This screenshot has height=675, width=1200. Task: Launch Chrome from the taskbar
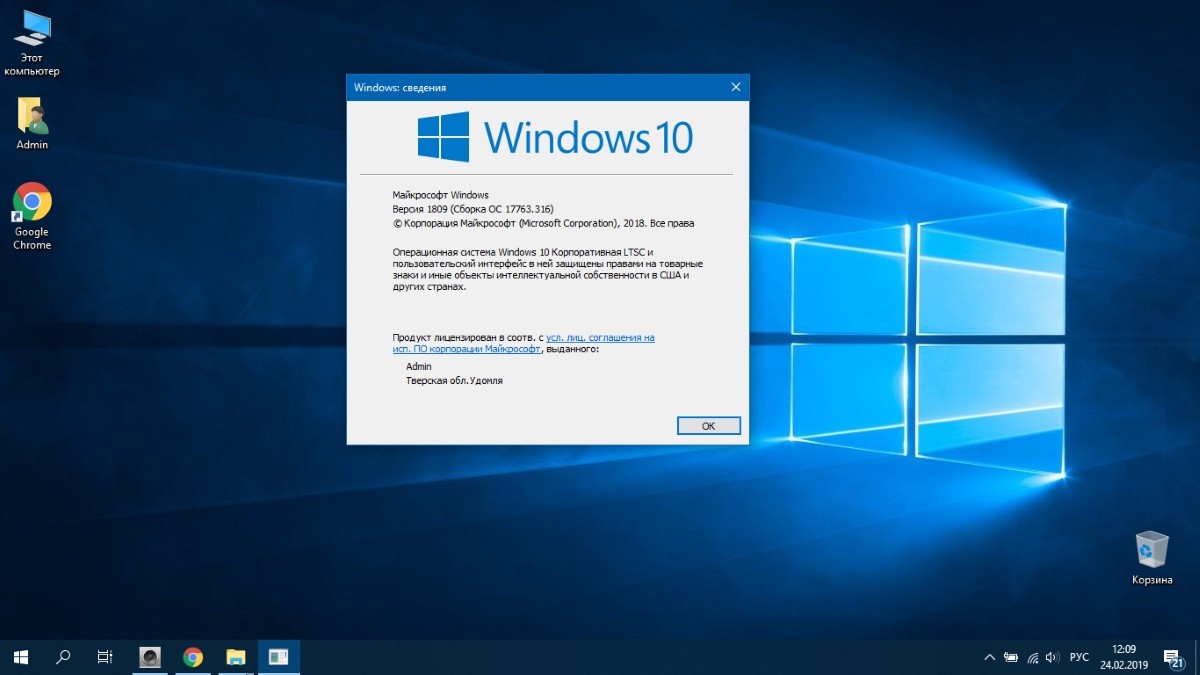pos(193,657)
